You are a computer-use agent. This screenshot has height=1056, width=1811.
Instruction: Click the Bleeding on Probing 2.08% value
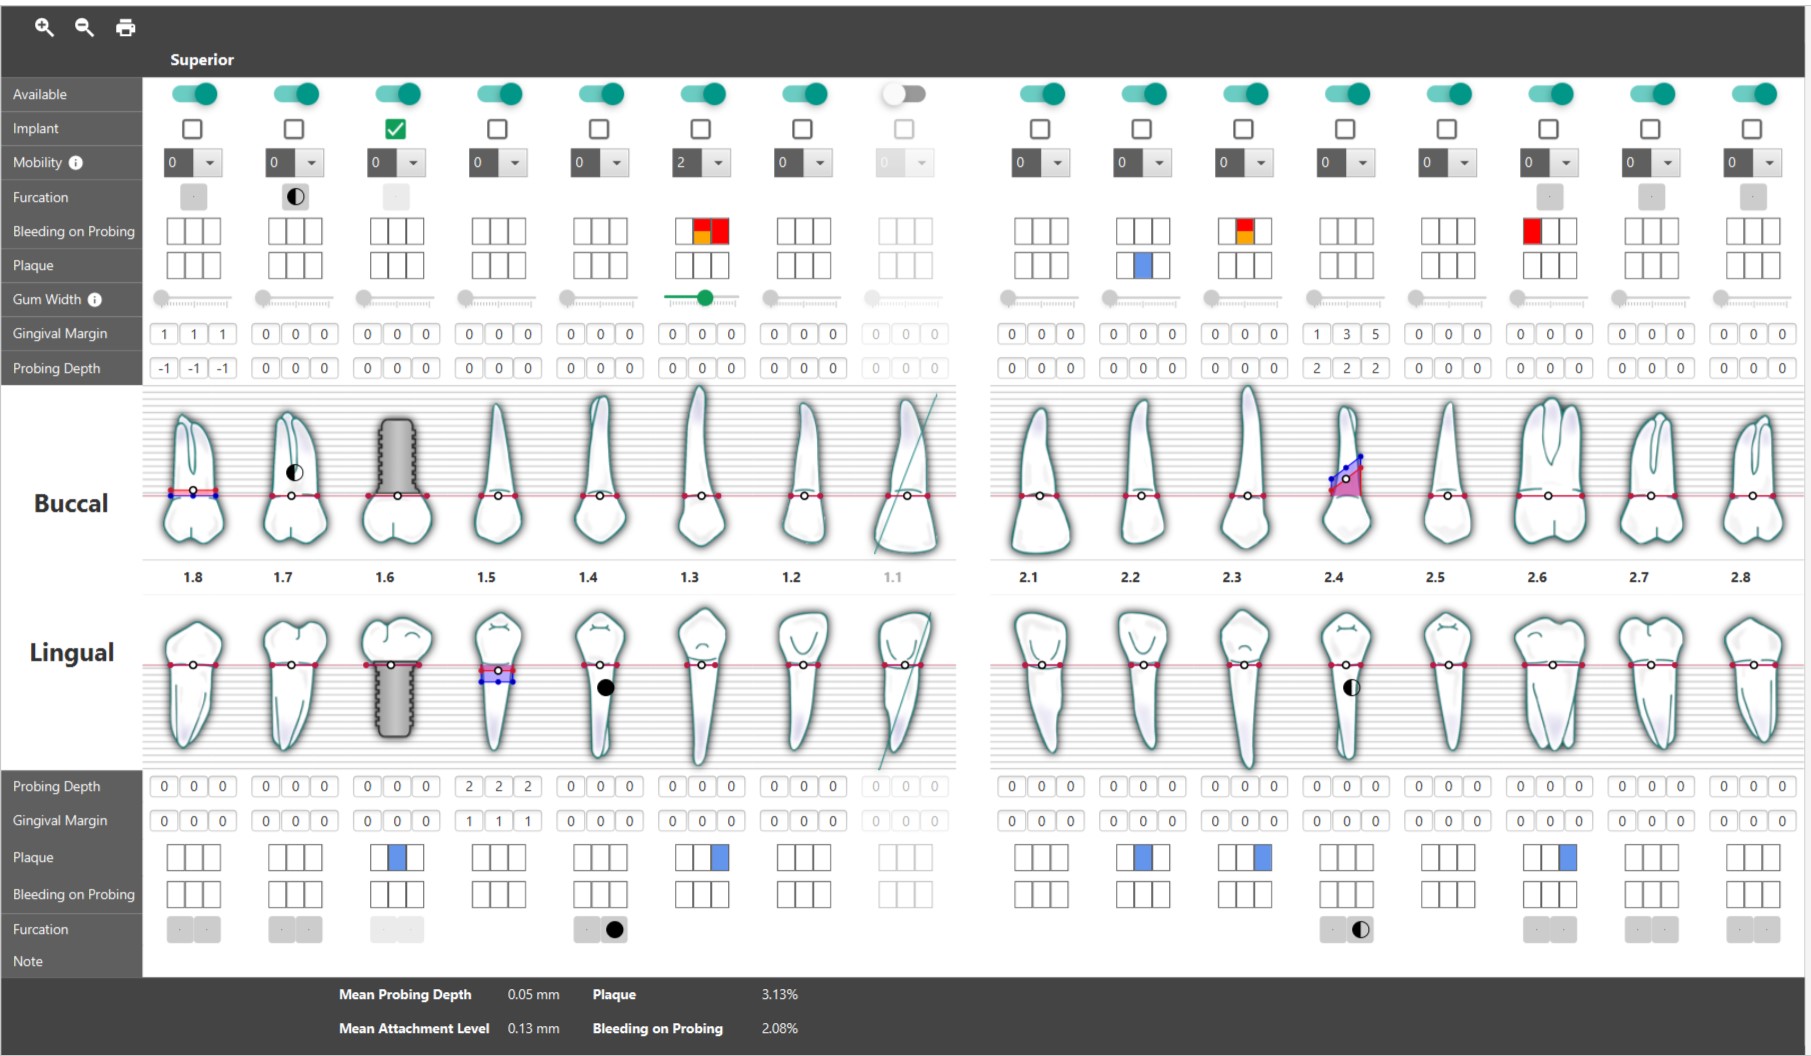779,1028
